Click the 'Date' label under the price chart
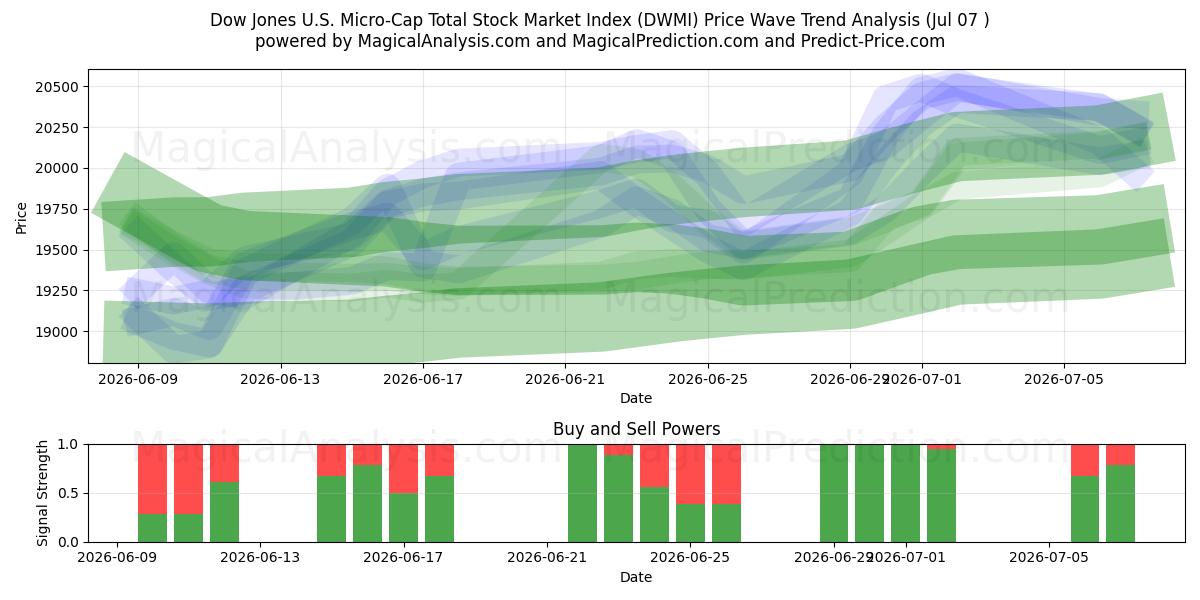Viewport: 1200px width, 600px height. [636, 398]
